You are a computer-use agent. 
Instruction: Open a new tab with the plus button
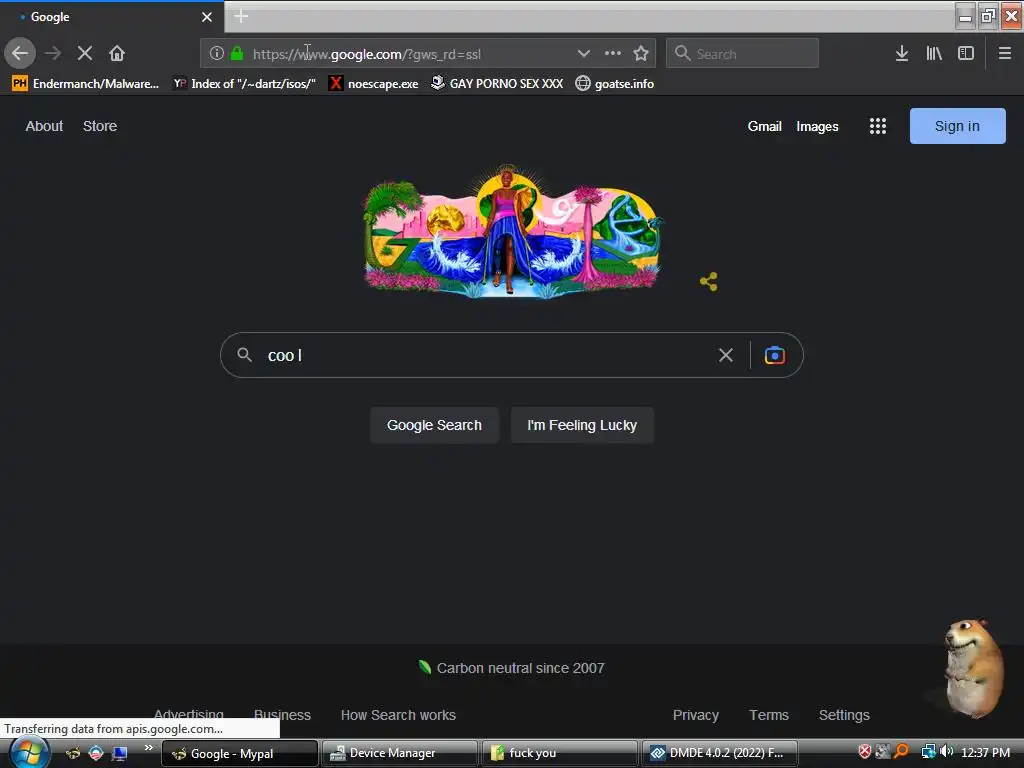coord(241,16)
